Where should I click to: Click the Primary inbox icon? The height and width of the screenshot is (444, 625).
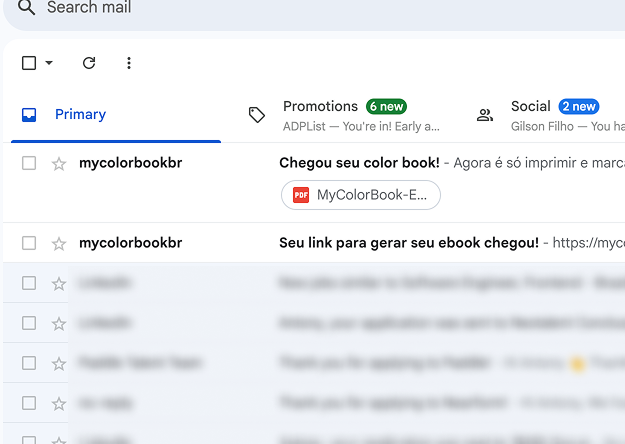[x=29, y=115]
